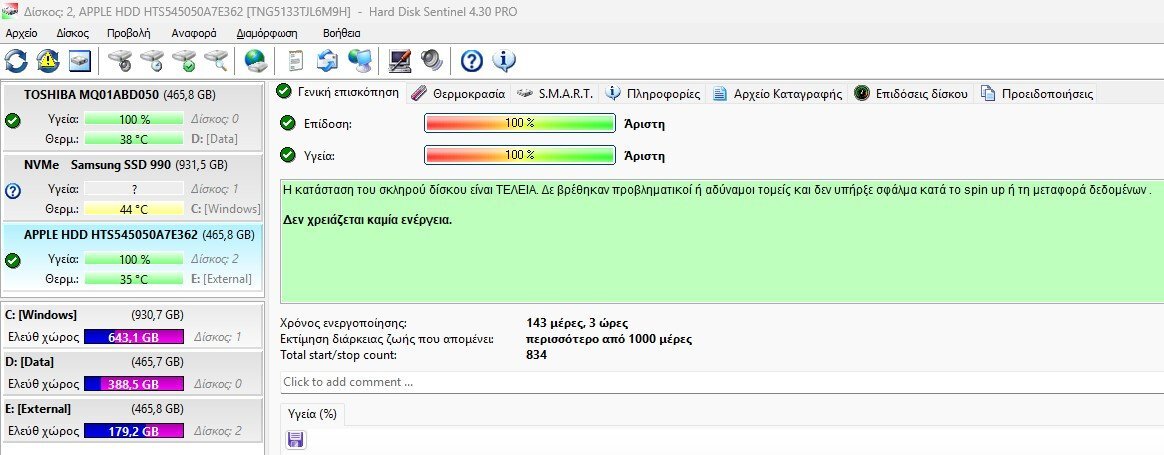Click the 'Total start/stop count:' label
Image resolution: width=1164 pixels, height=455 pixels.
338,356
